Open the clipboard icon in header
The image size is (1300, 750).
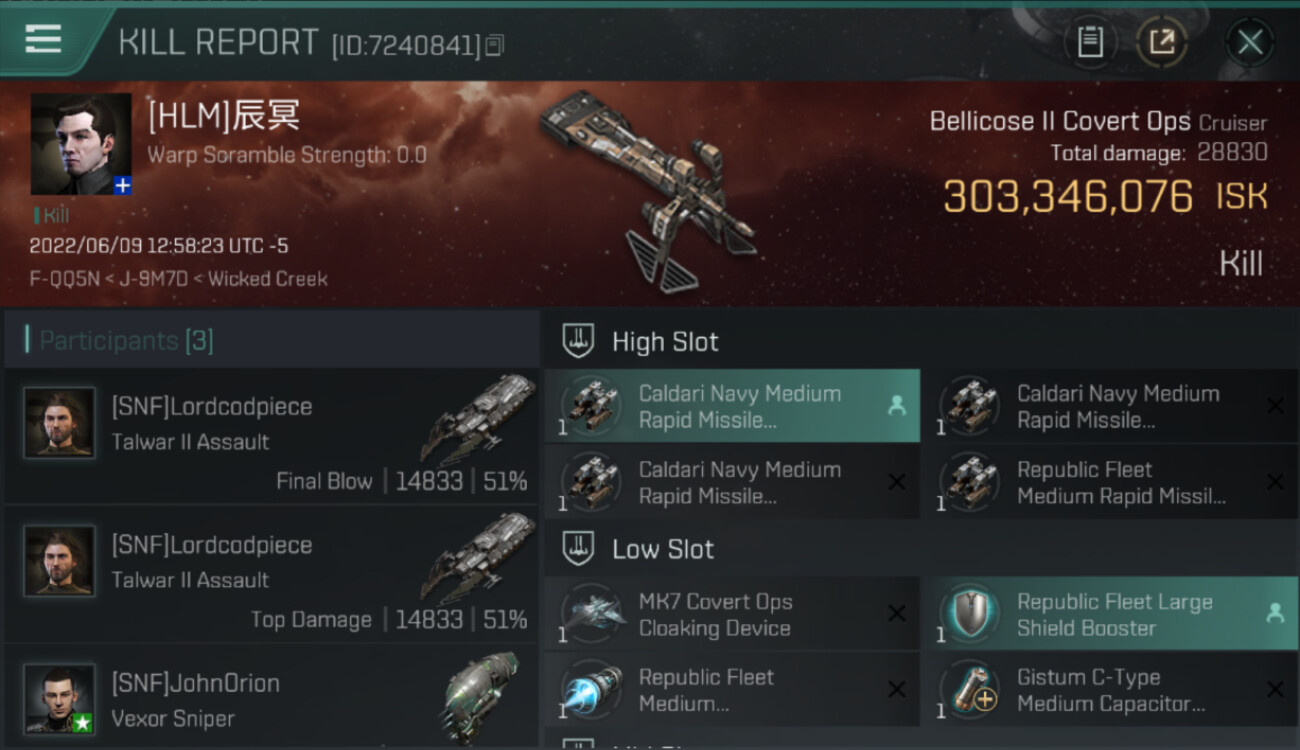(1089, 42)
